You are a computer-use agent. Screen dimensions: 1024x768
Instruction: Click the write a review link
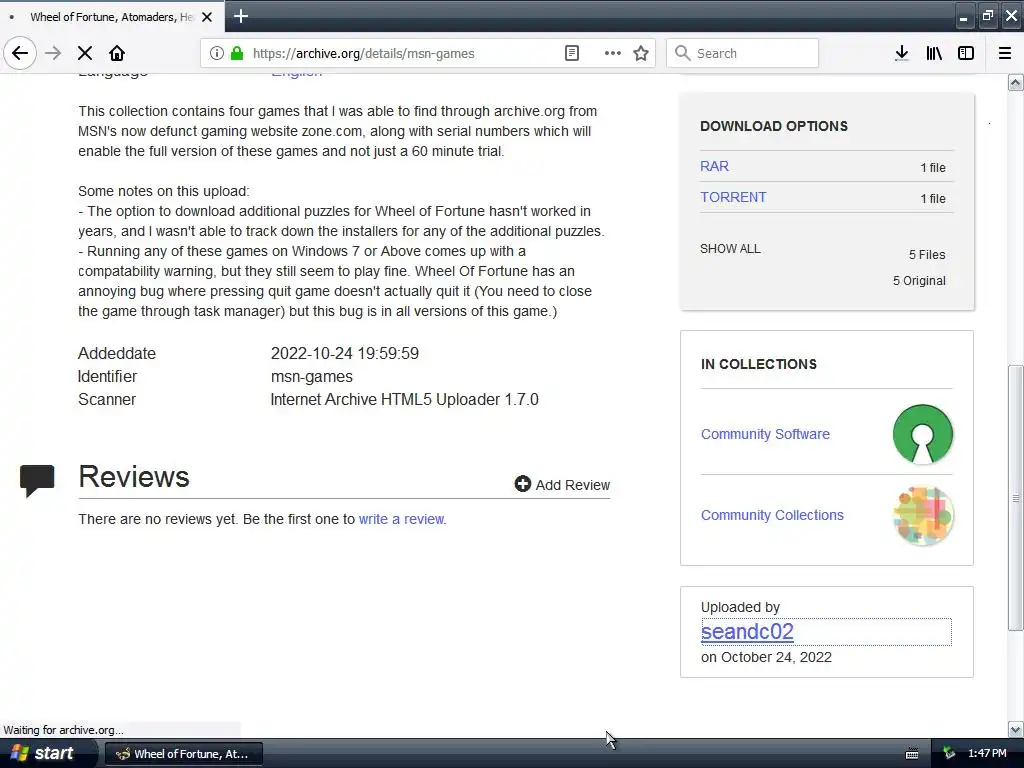[x=401, y=519]
